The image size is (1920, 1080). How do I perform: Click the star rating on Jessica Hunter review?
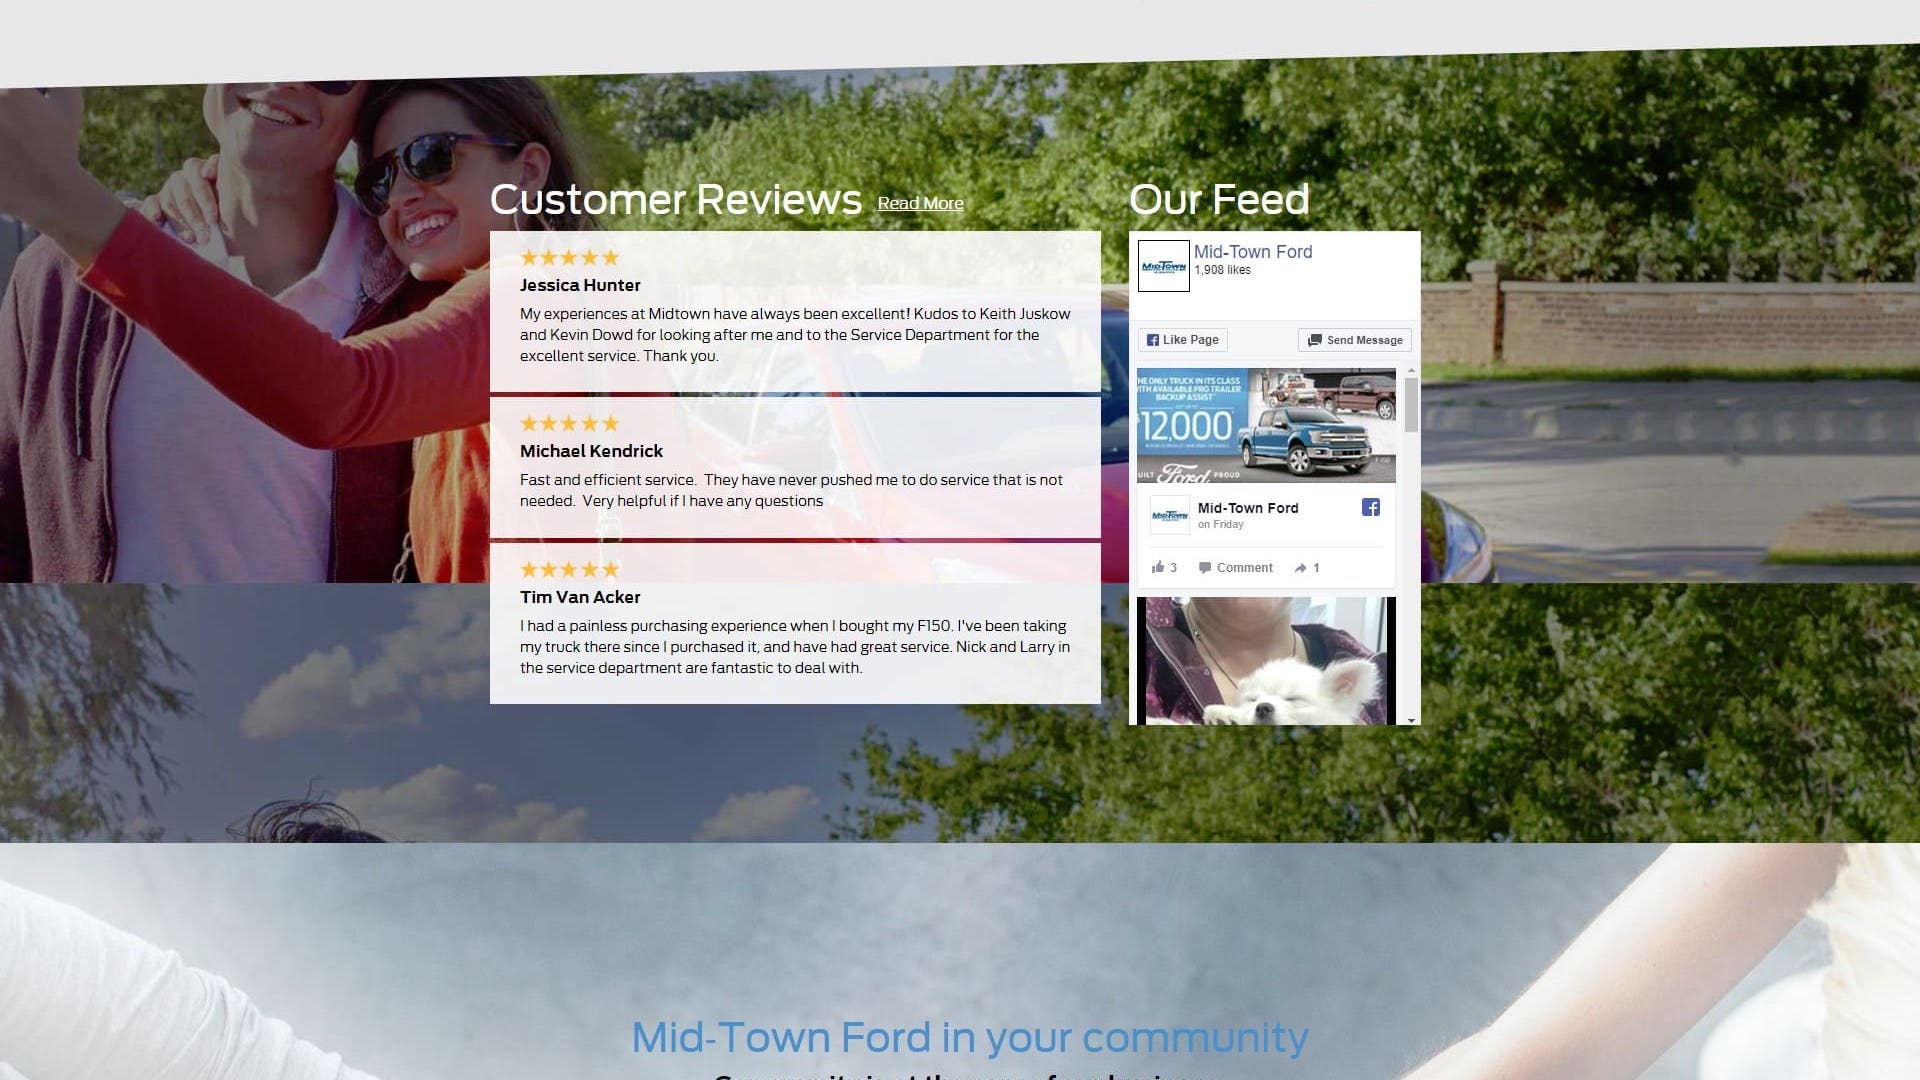click(x=570, y=258)
